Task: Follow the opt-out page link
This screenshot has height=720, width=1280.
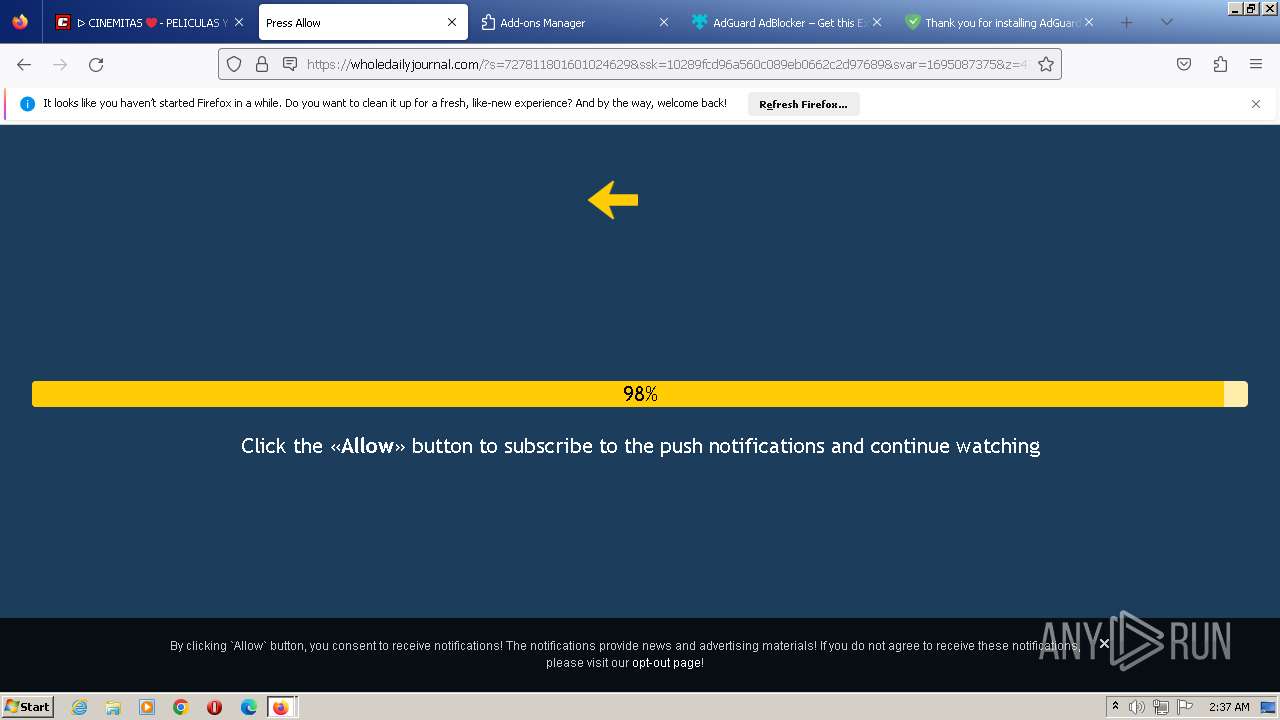Action: click(x=666, y=663)
